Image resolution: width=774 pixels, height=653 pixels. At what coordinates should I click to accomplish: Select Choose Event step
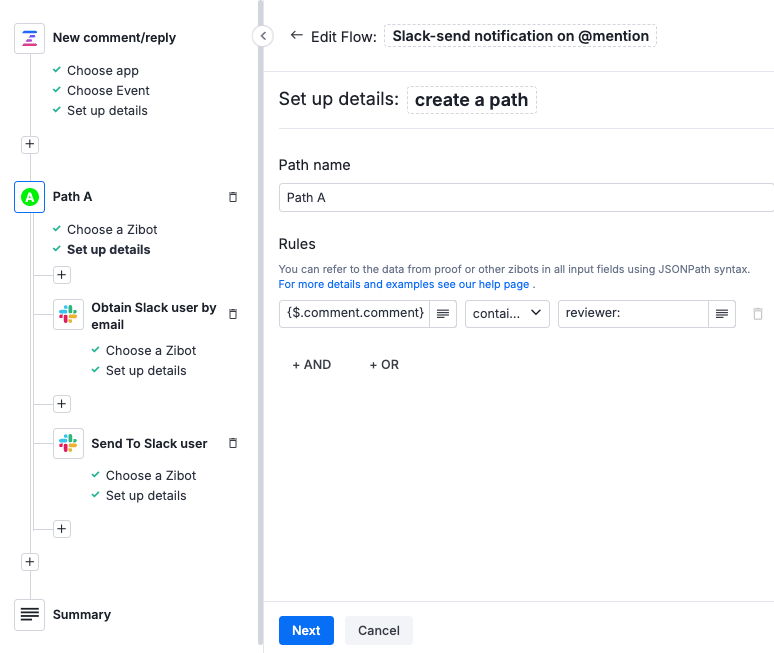coord(108,90)
